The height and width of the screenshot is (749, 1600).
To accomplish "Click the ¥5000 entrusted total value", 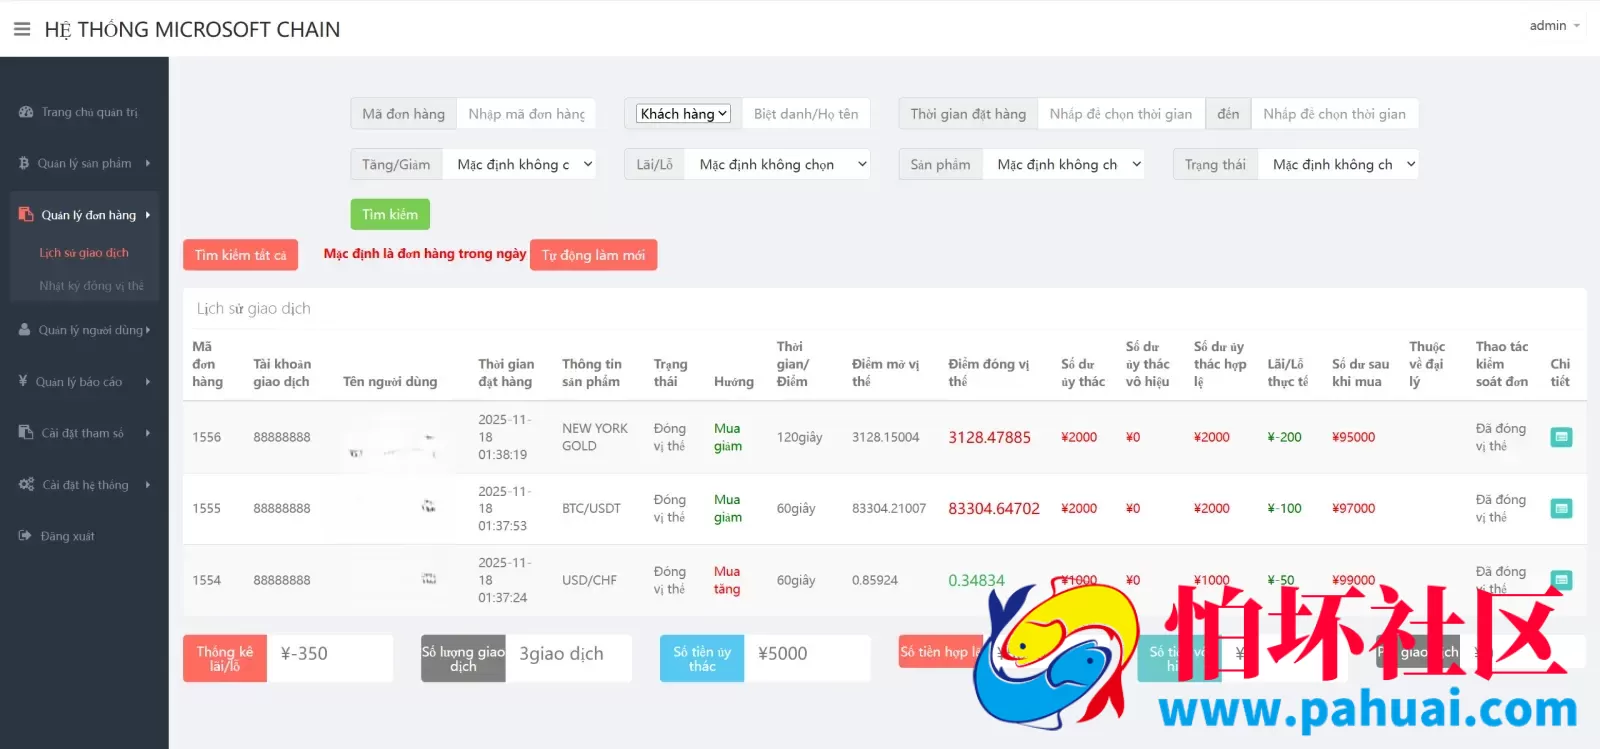I will pos(782,653).
